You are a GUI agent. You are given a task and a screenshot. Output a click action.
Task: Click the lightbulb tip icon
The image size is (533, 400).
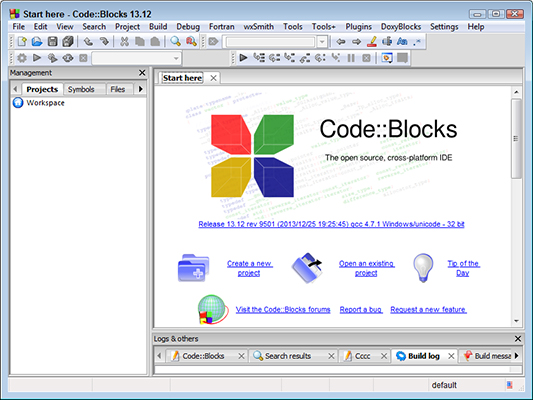pyautogui.click(x=423, y=268)
